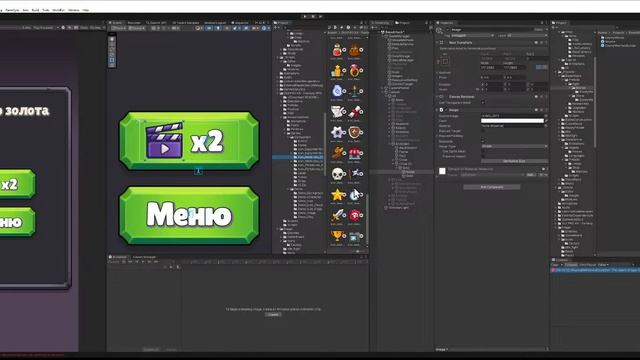Select the highlighted Rect tool in Scene overlay

point(112,60)
